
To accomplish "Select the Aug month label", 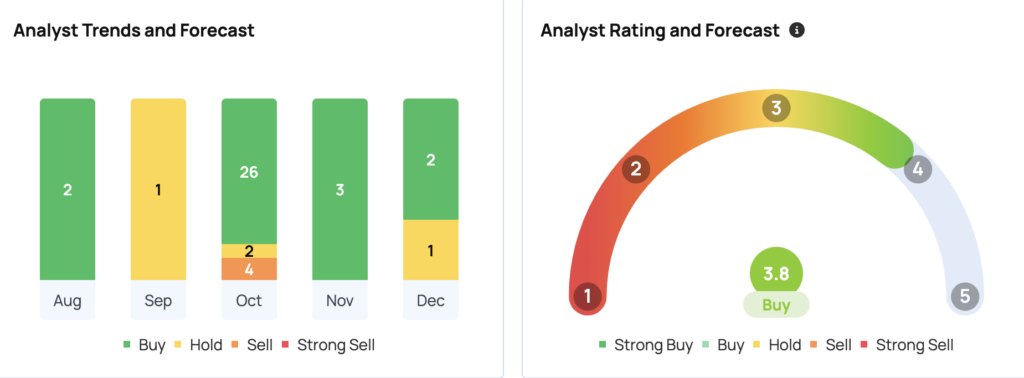I will pyautogui.click(x=67, y=300).
